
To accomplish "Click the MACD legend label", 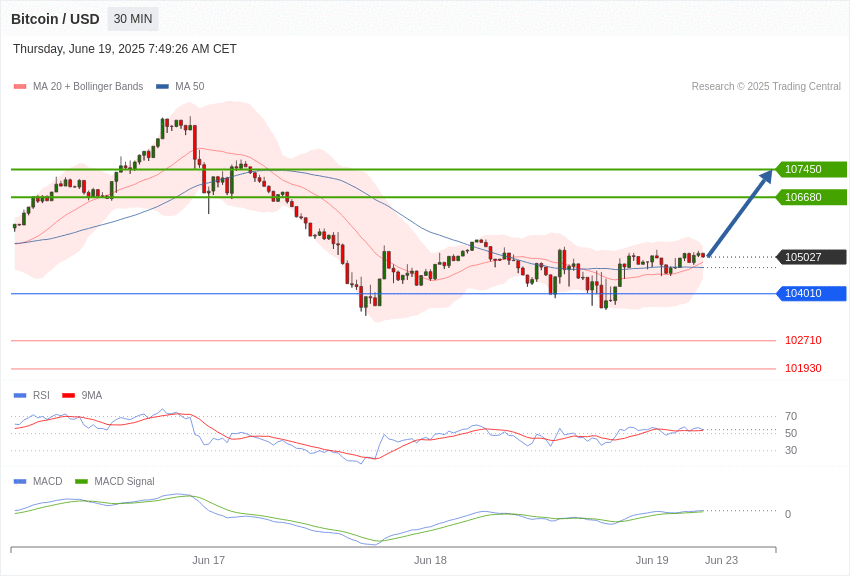I will [x=48, y=481].
